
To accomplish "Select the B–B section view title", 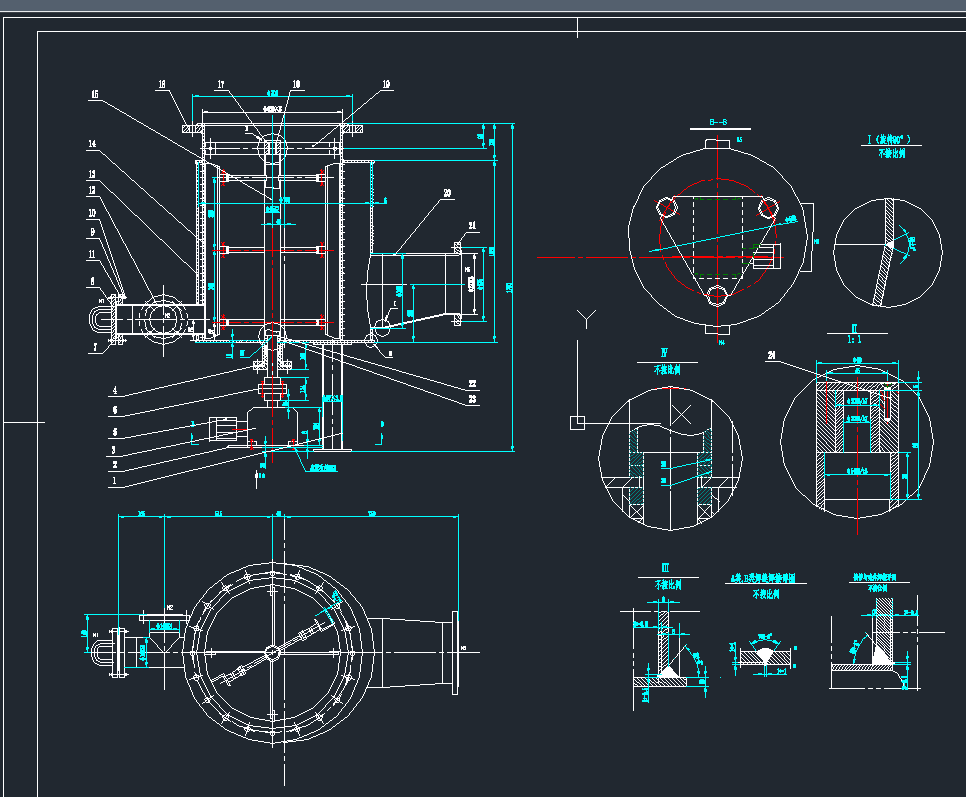I will tap(717, 122).
